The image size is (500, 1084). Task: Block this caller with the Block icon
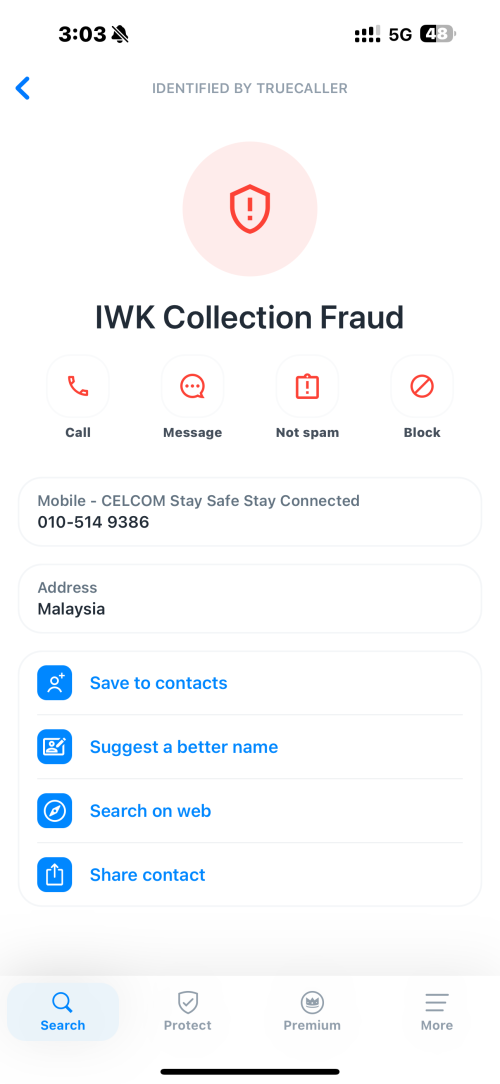422,386
